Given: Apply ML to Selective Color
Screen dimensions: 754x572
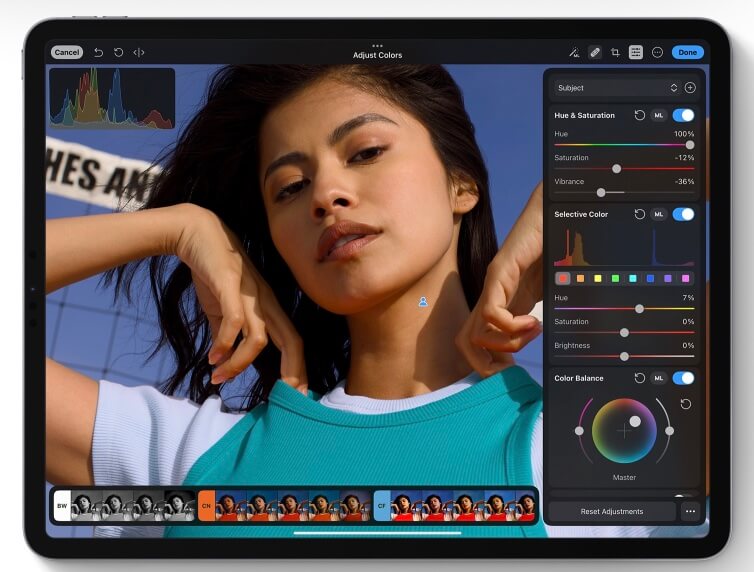Looking at the screenshot, I should [658, 214].
